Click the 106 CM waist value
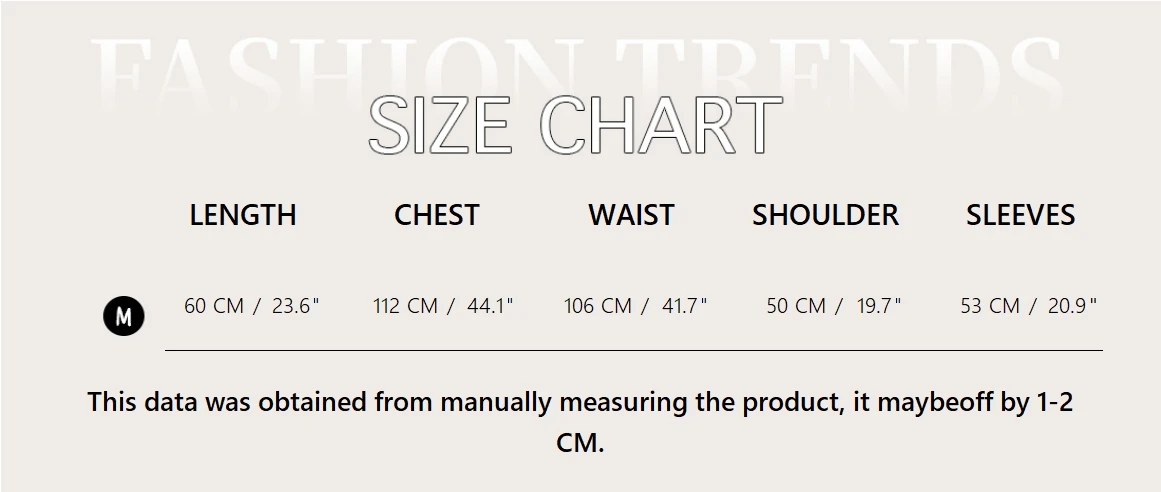The width and height of the screenshot is (1161, 492). click(598, 306)
